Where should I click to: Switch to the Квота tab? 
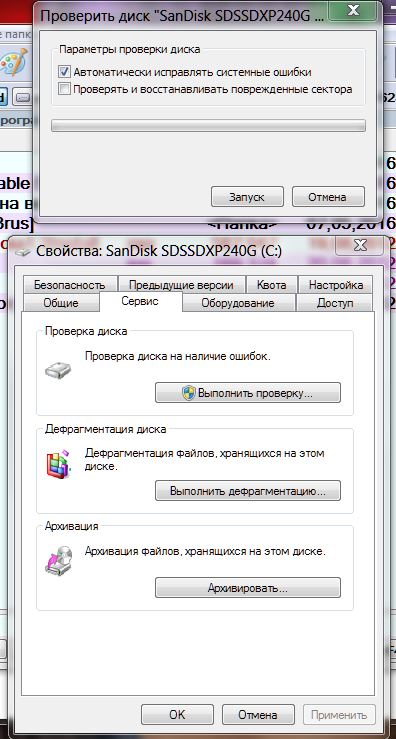click(x=272, y=285)
